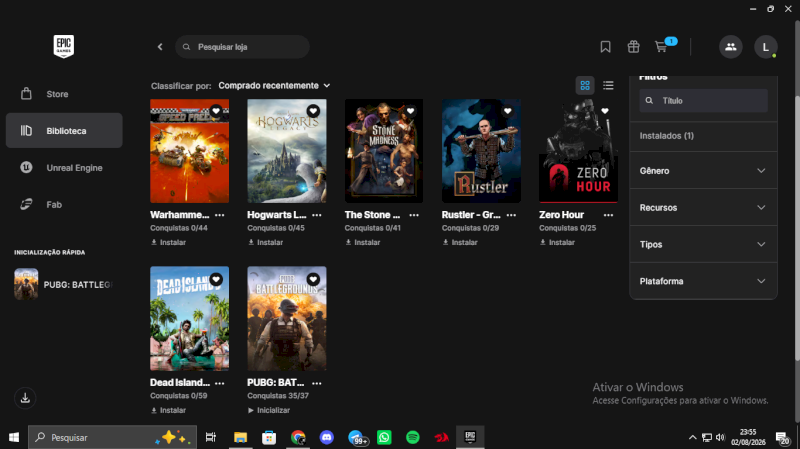Screen dimensions: 800x449
Task: Open Task View on the taskbar
Action: (210, 437)
